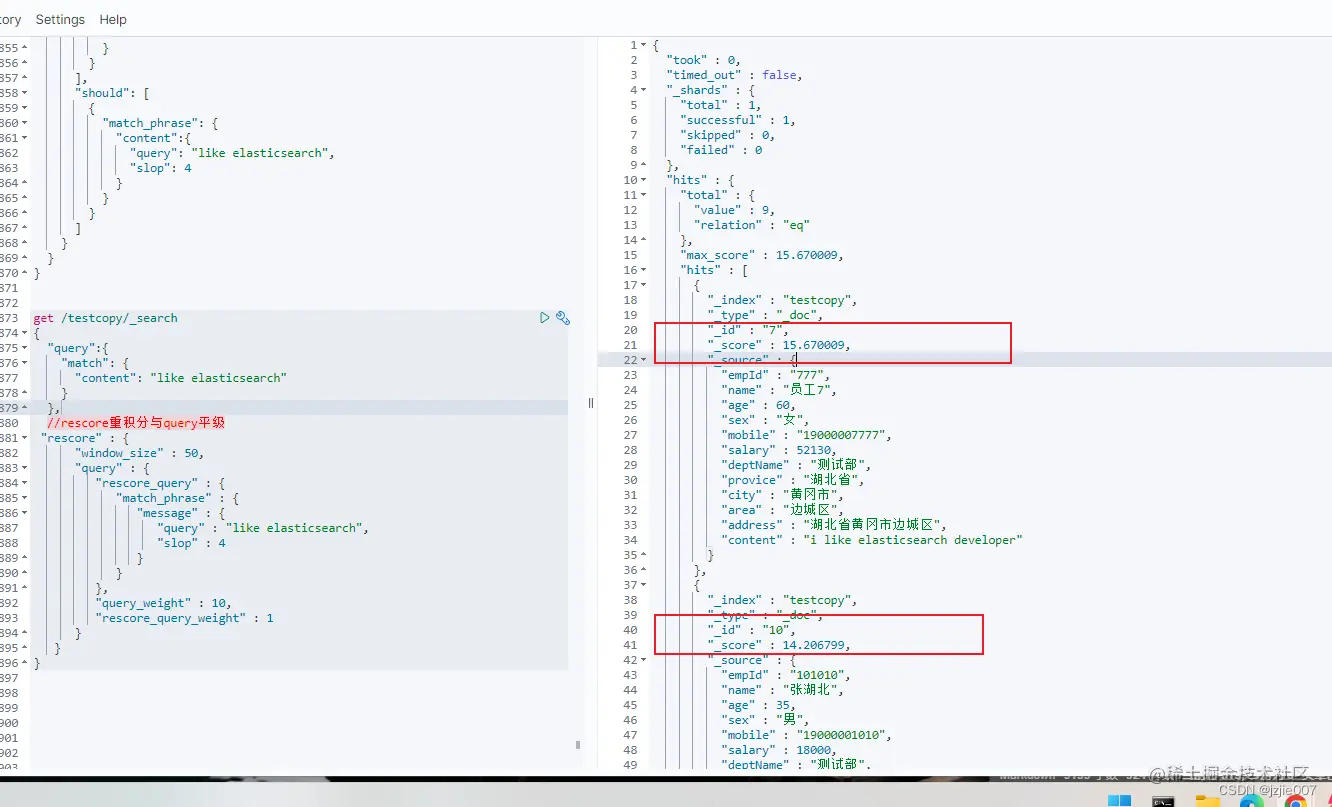Click the red //rescore comment line
This screenshot has height=807, width=1332.
point(136,423)
